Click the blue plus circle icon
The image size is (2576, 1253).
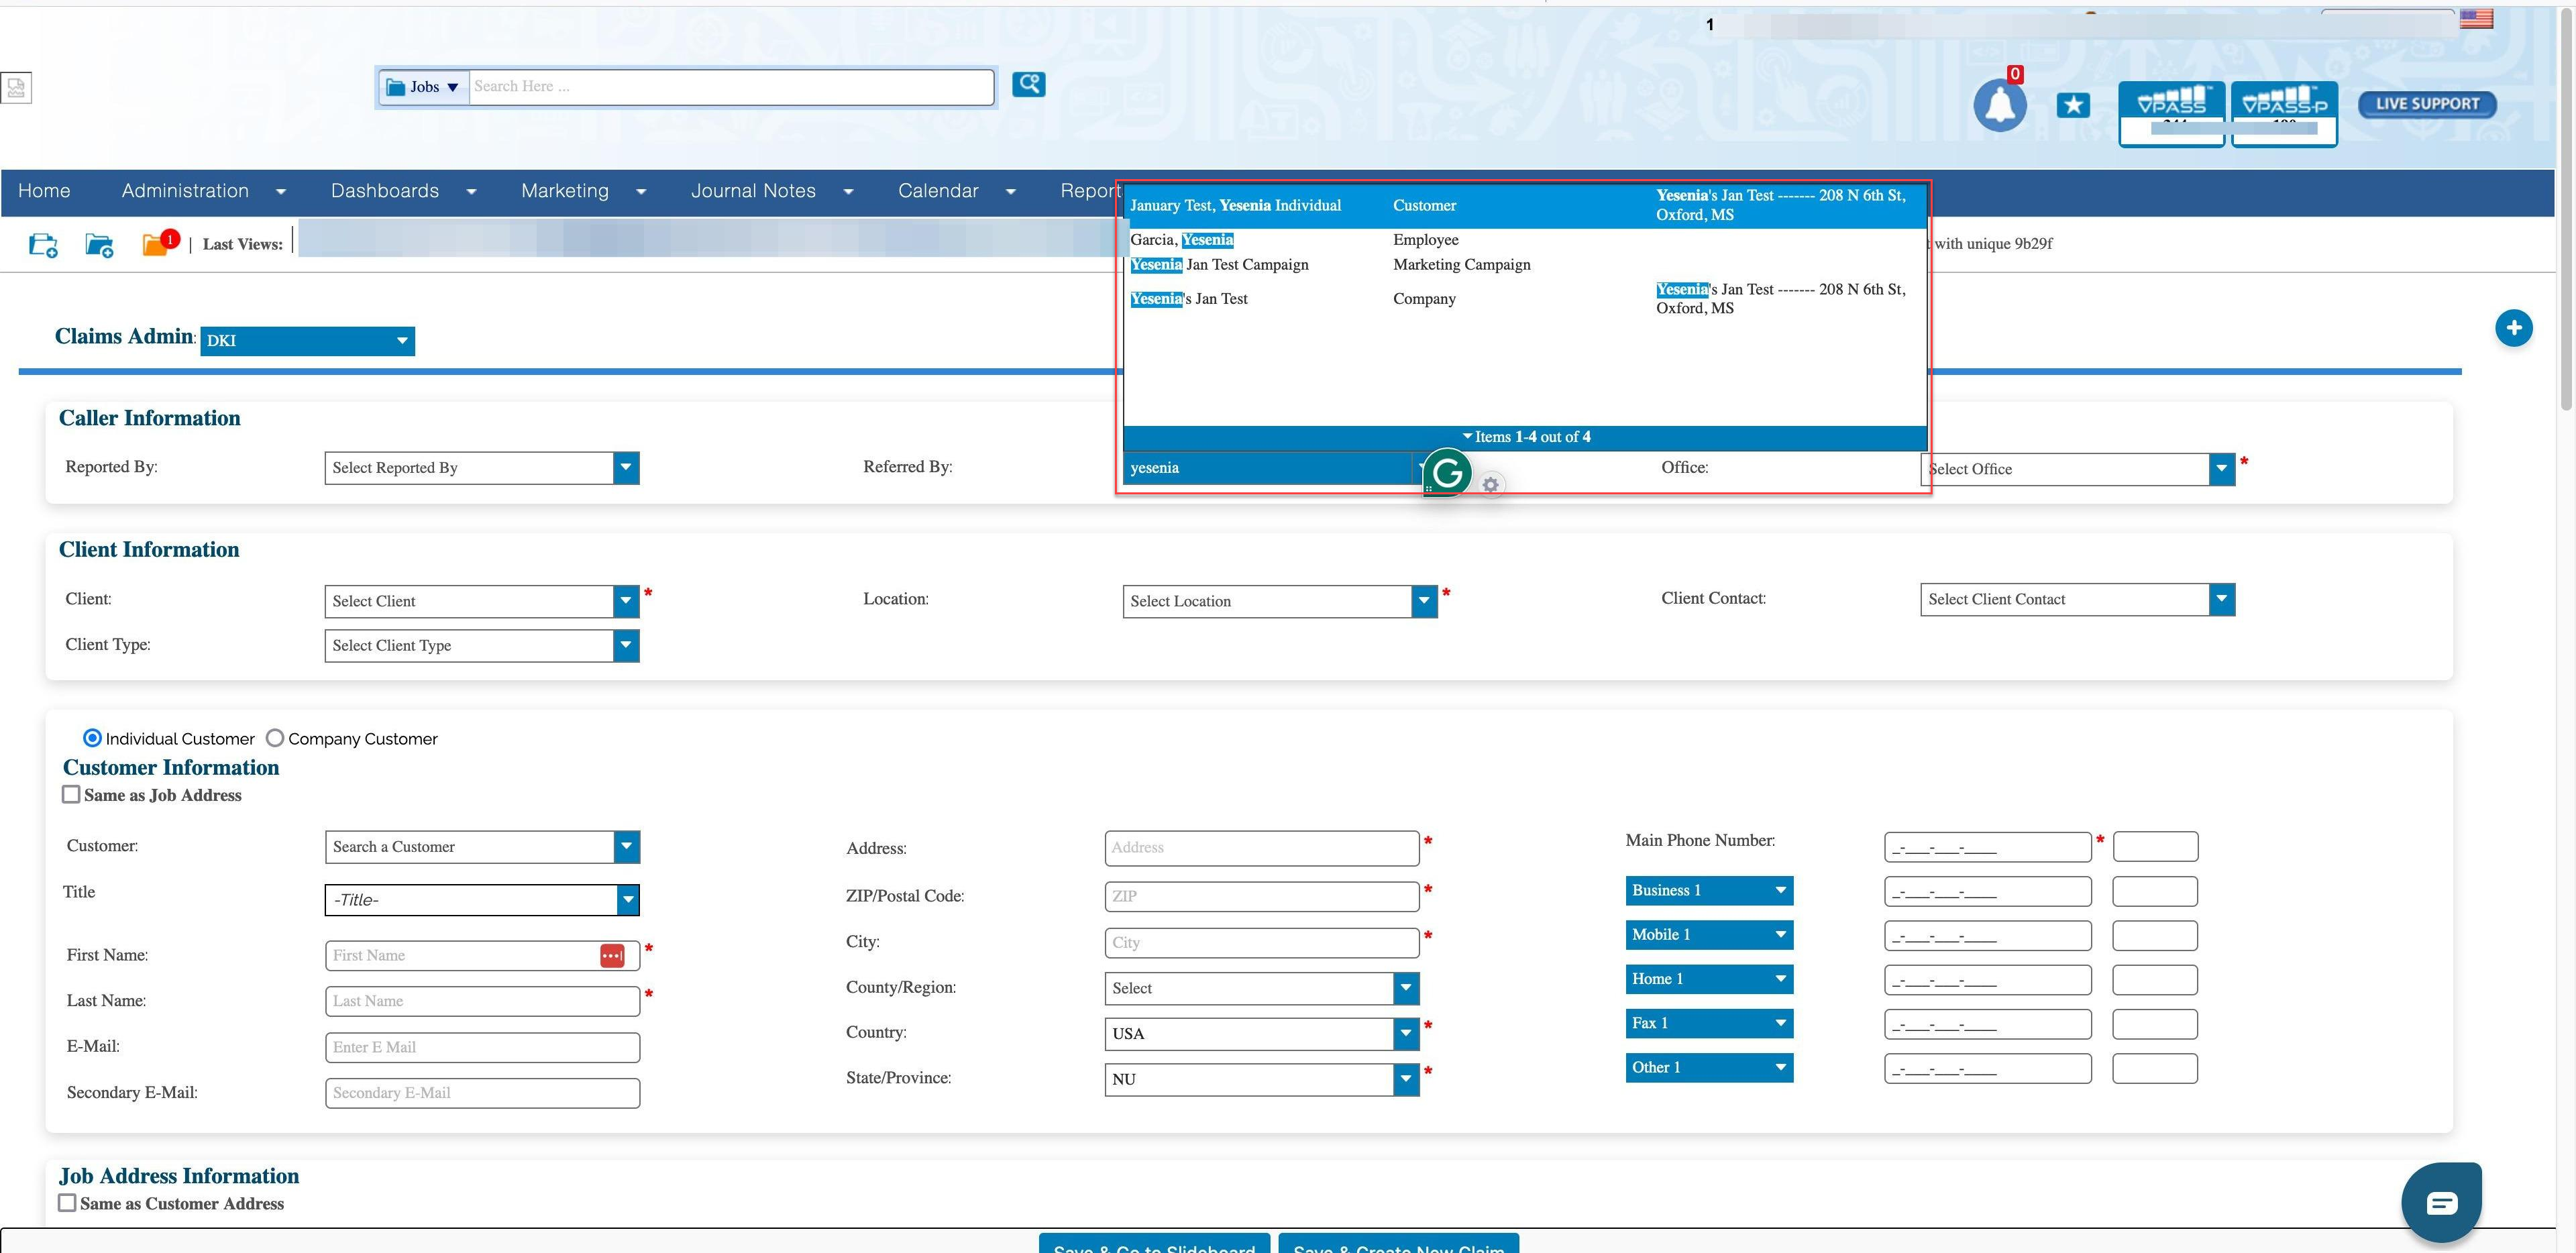click(2513, 328)
